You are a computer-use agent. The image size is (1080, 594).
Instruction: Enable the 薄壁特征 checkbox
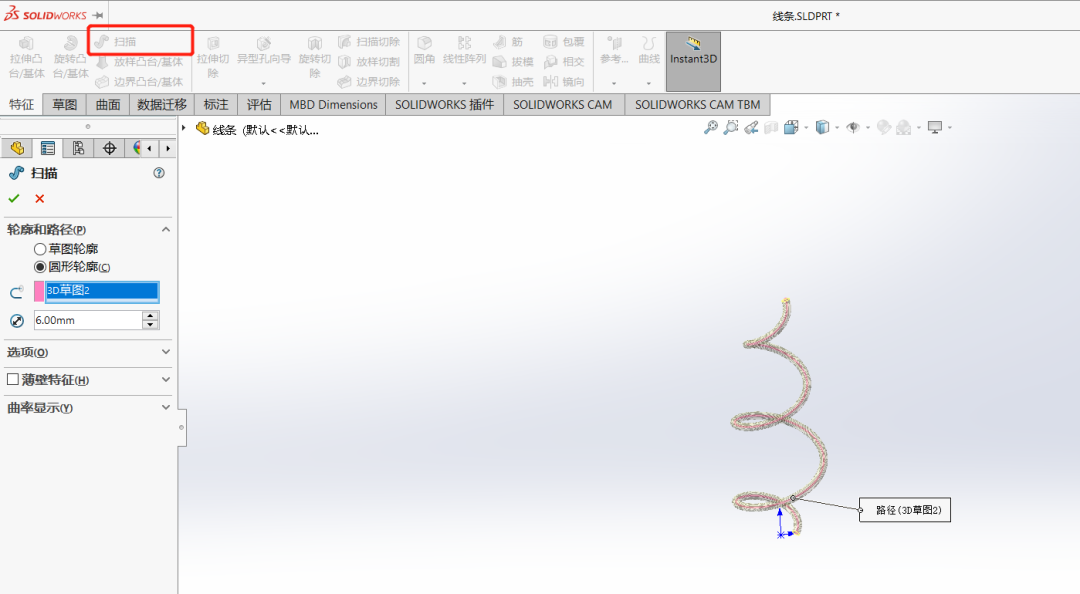[13, 380]
